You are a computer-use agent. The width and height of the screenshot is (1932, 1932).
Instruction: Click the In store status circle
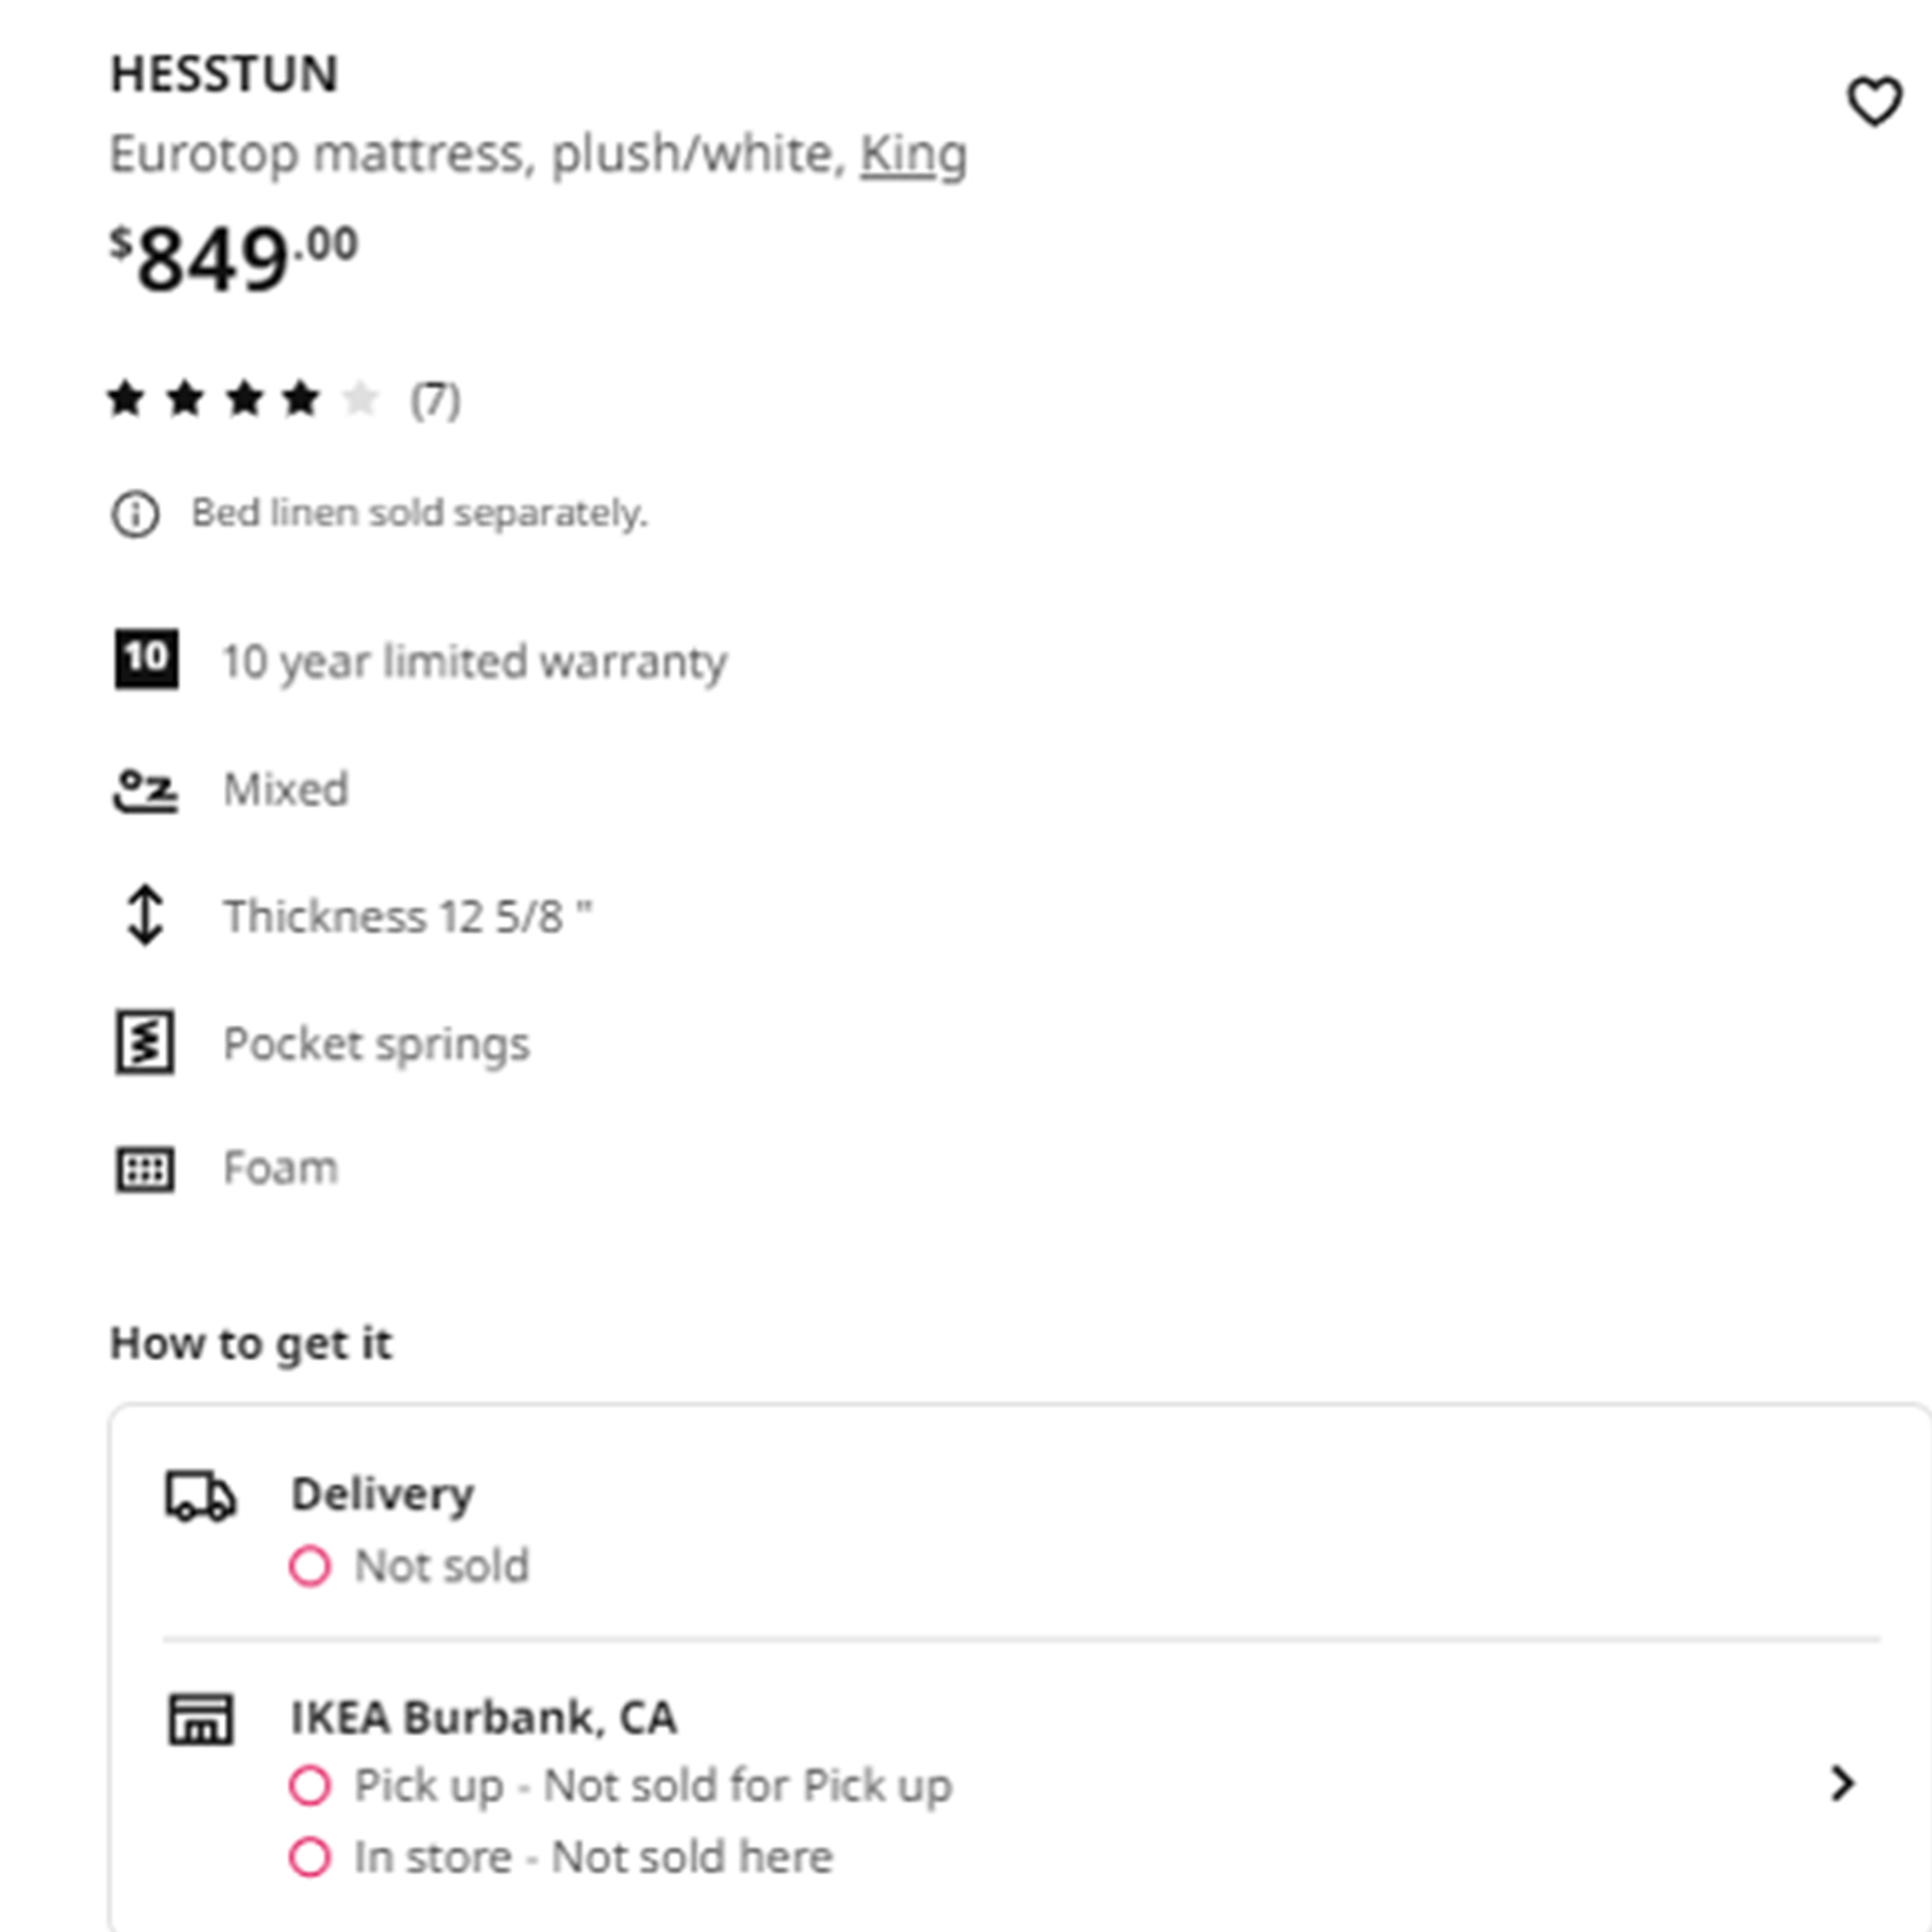(x=310, y=1857)
